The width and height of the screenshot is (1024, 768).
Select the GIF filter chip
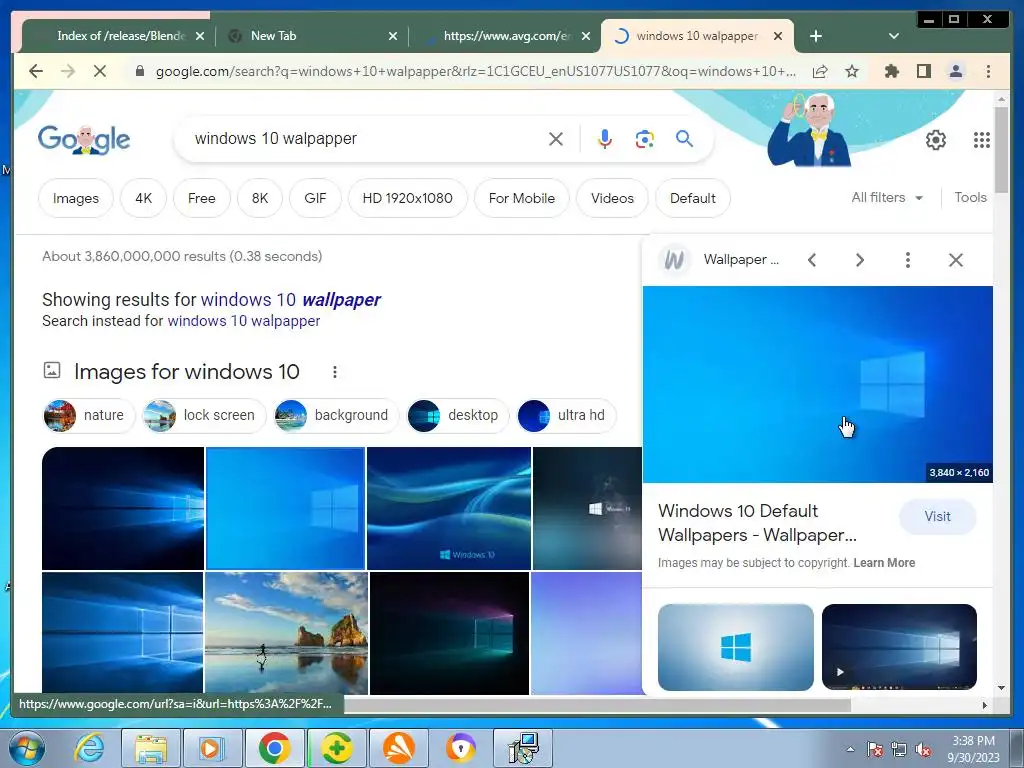315,198
